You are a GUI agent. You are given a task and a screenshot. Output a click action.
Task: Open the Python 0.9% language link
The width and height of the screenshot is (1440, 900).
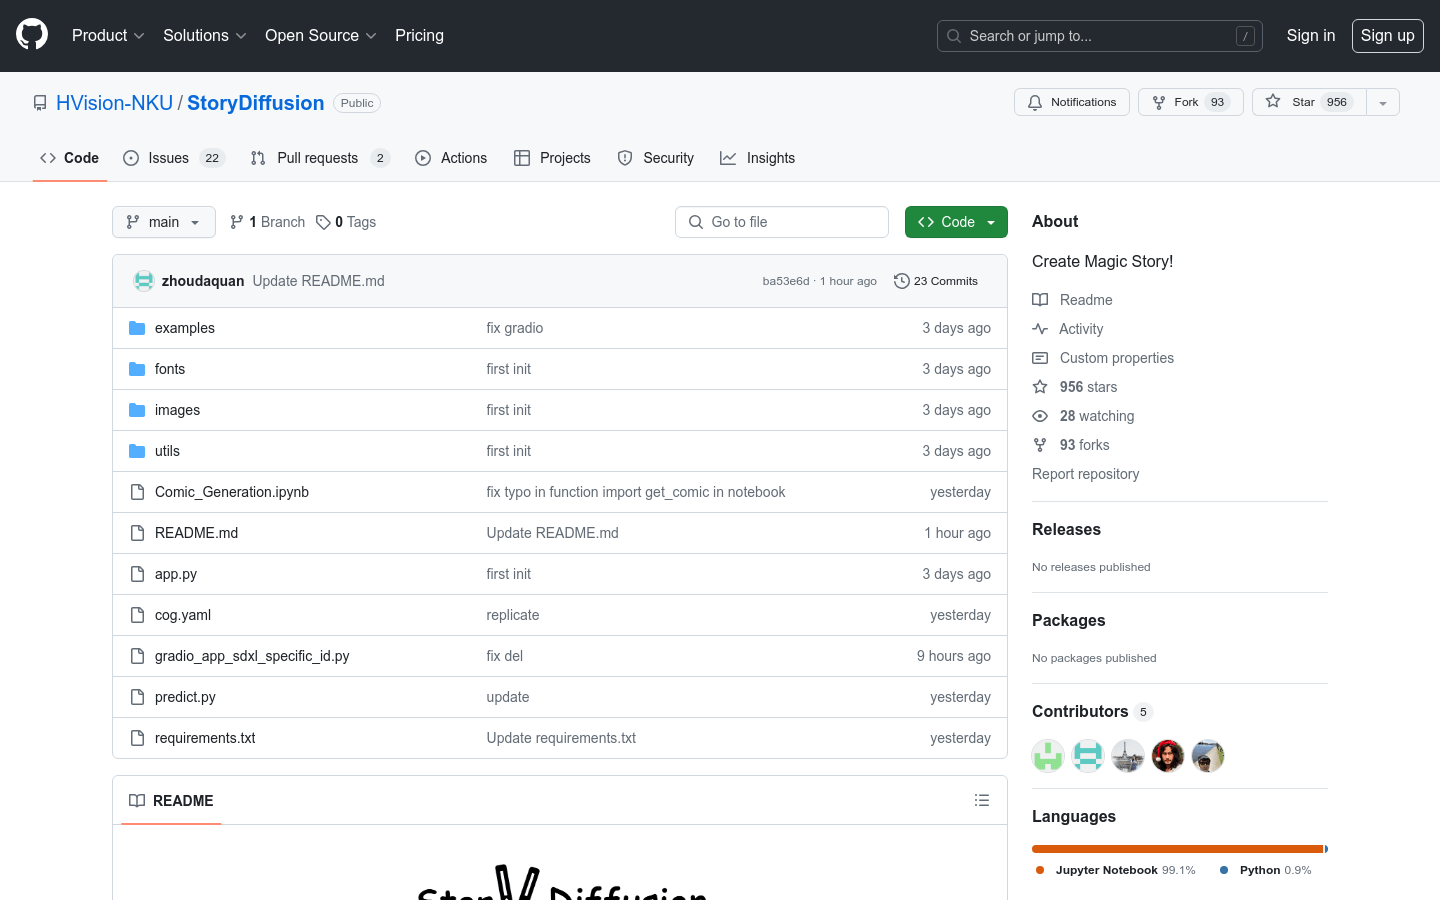tap(1266, 870)
